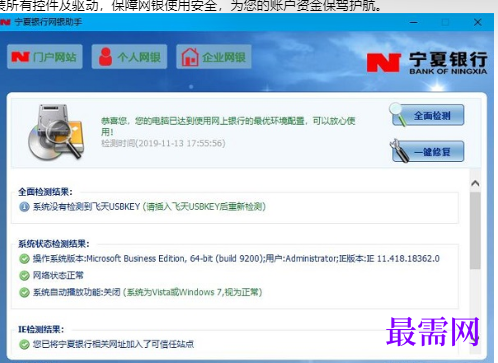Select the 系统没有检测到飞天USBKEY message
This screenshot has height=363, width=498.
pos(149,207)
